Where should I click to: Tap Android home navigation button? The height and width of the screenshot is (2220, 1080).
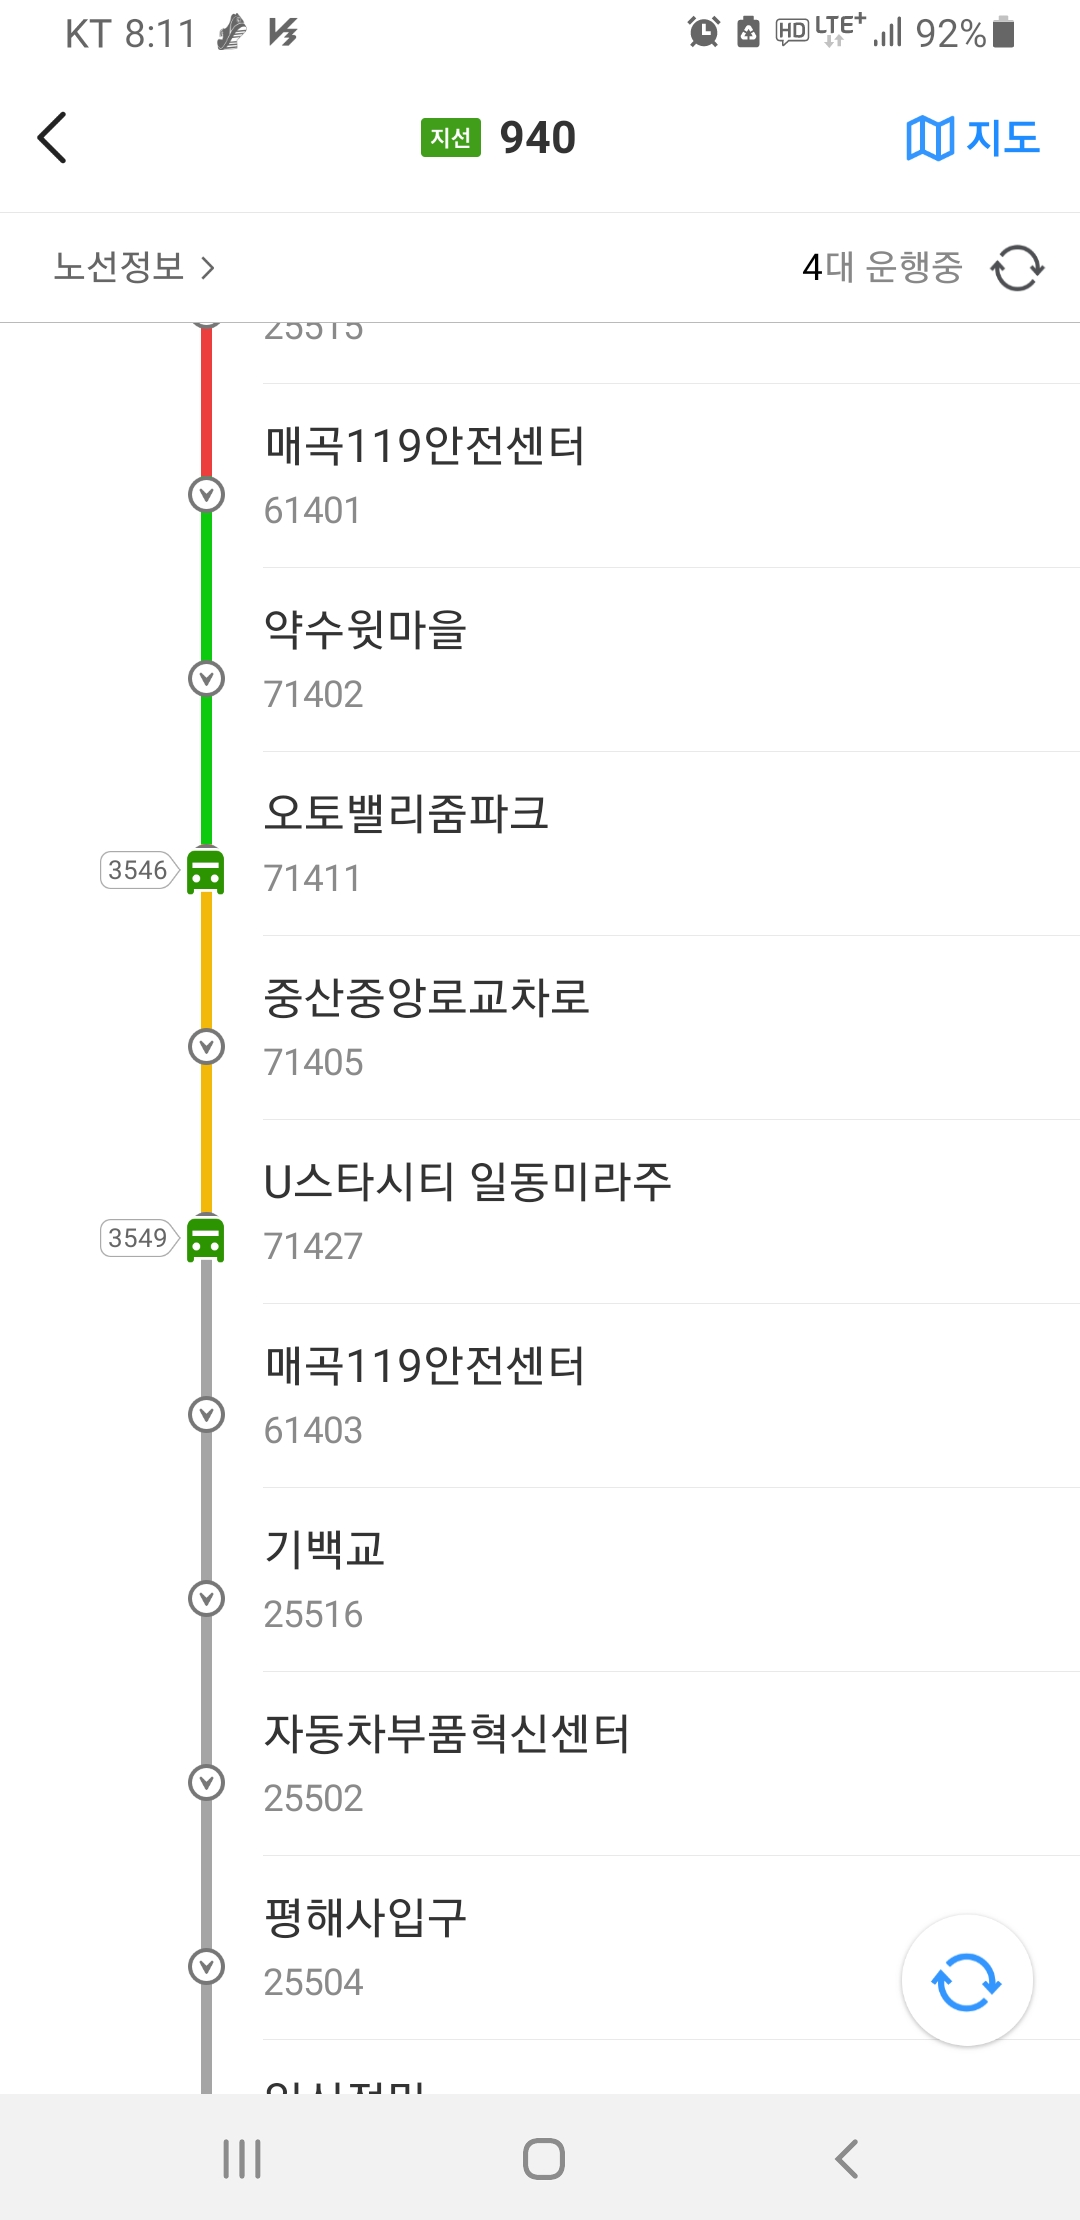543,2158
